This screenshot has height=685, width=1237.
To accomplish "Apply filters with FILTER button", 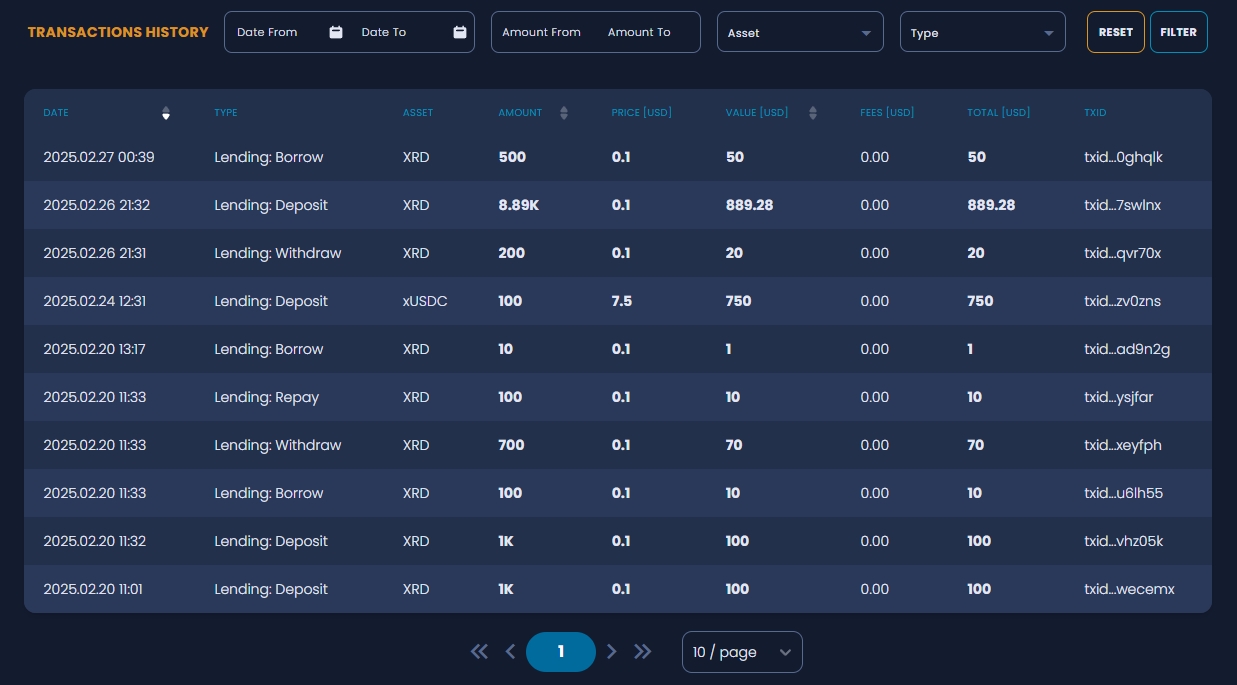I will pos(1178,32).
